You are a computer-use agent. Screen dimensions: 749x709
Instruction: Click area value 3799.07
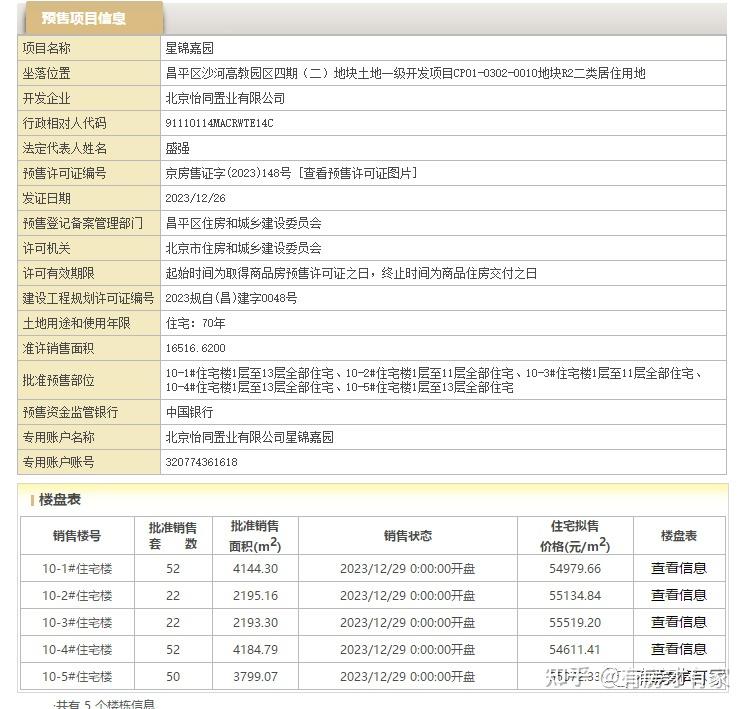click(255, 677)
